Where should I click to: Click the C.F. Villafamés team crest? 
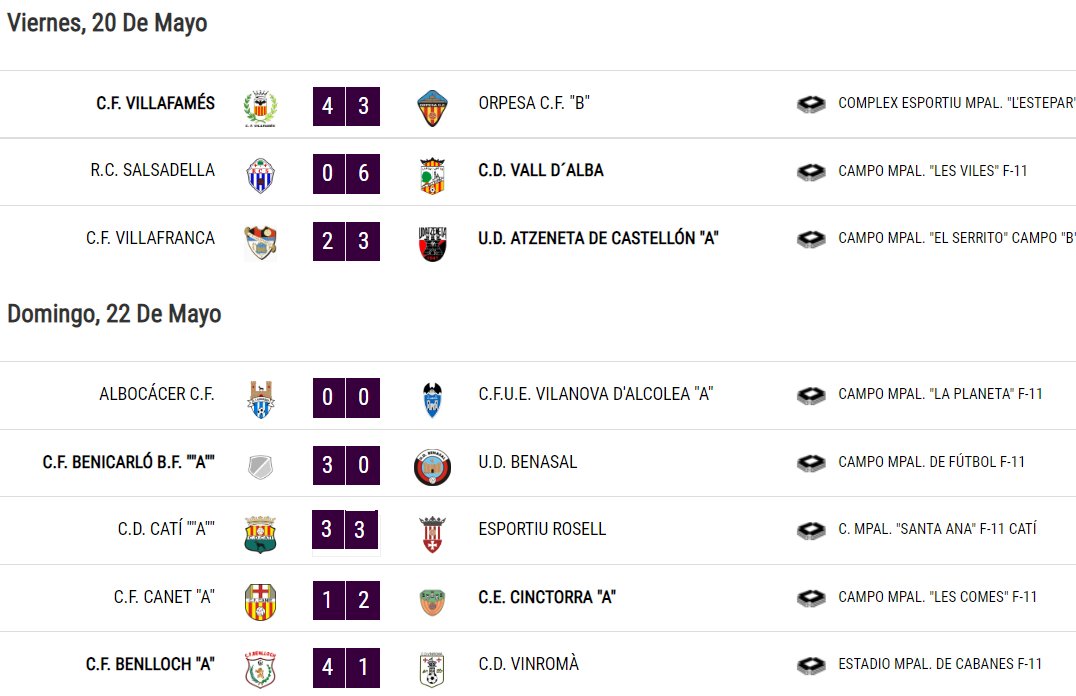coord(261,108)
